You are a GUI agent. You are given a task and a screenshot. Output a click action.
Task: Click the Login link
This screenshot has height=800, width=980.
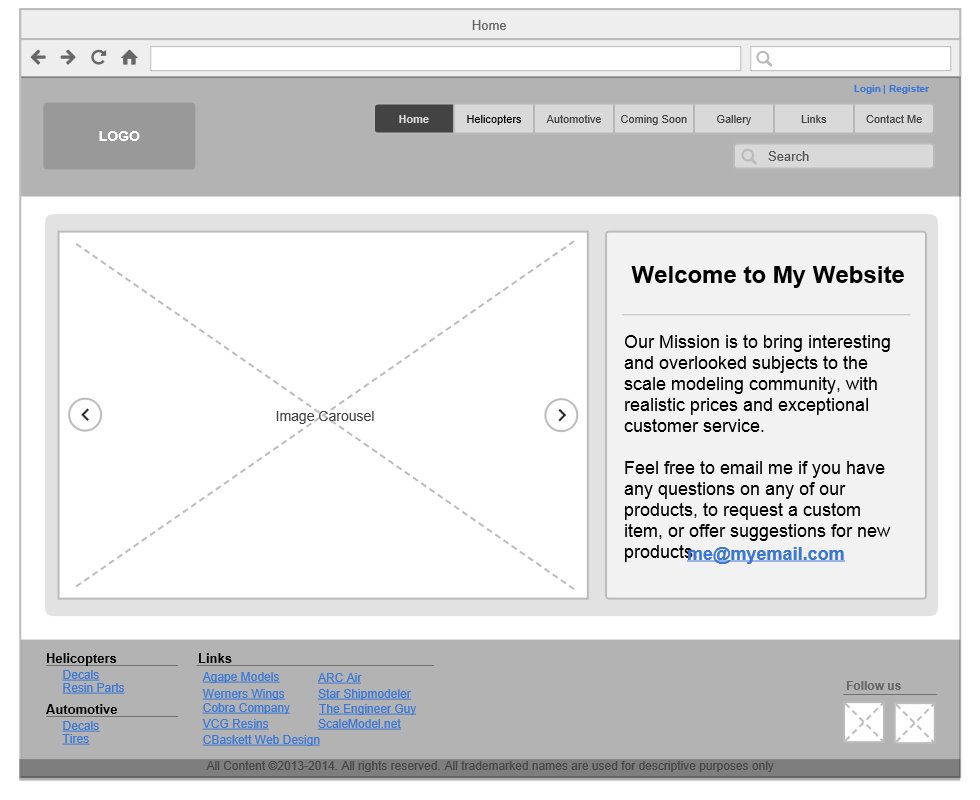click(867, 89)
